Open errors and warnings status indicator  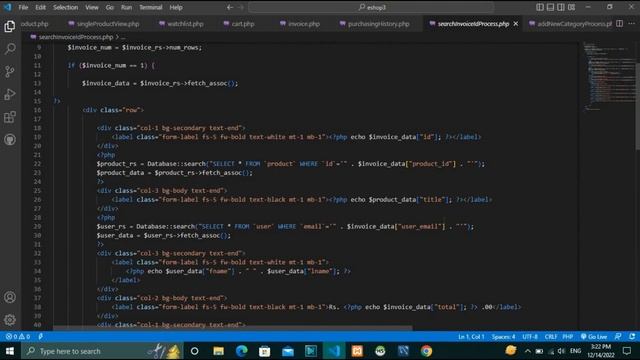coord(18,337)
